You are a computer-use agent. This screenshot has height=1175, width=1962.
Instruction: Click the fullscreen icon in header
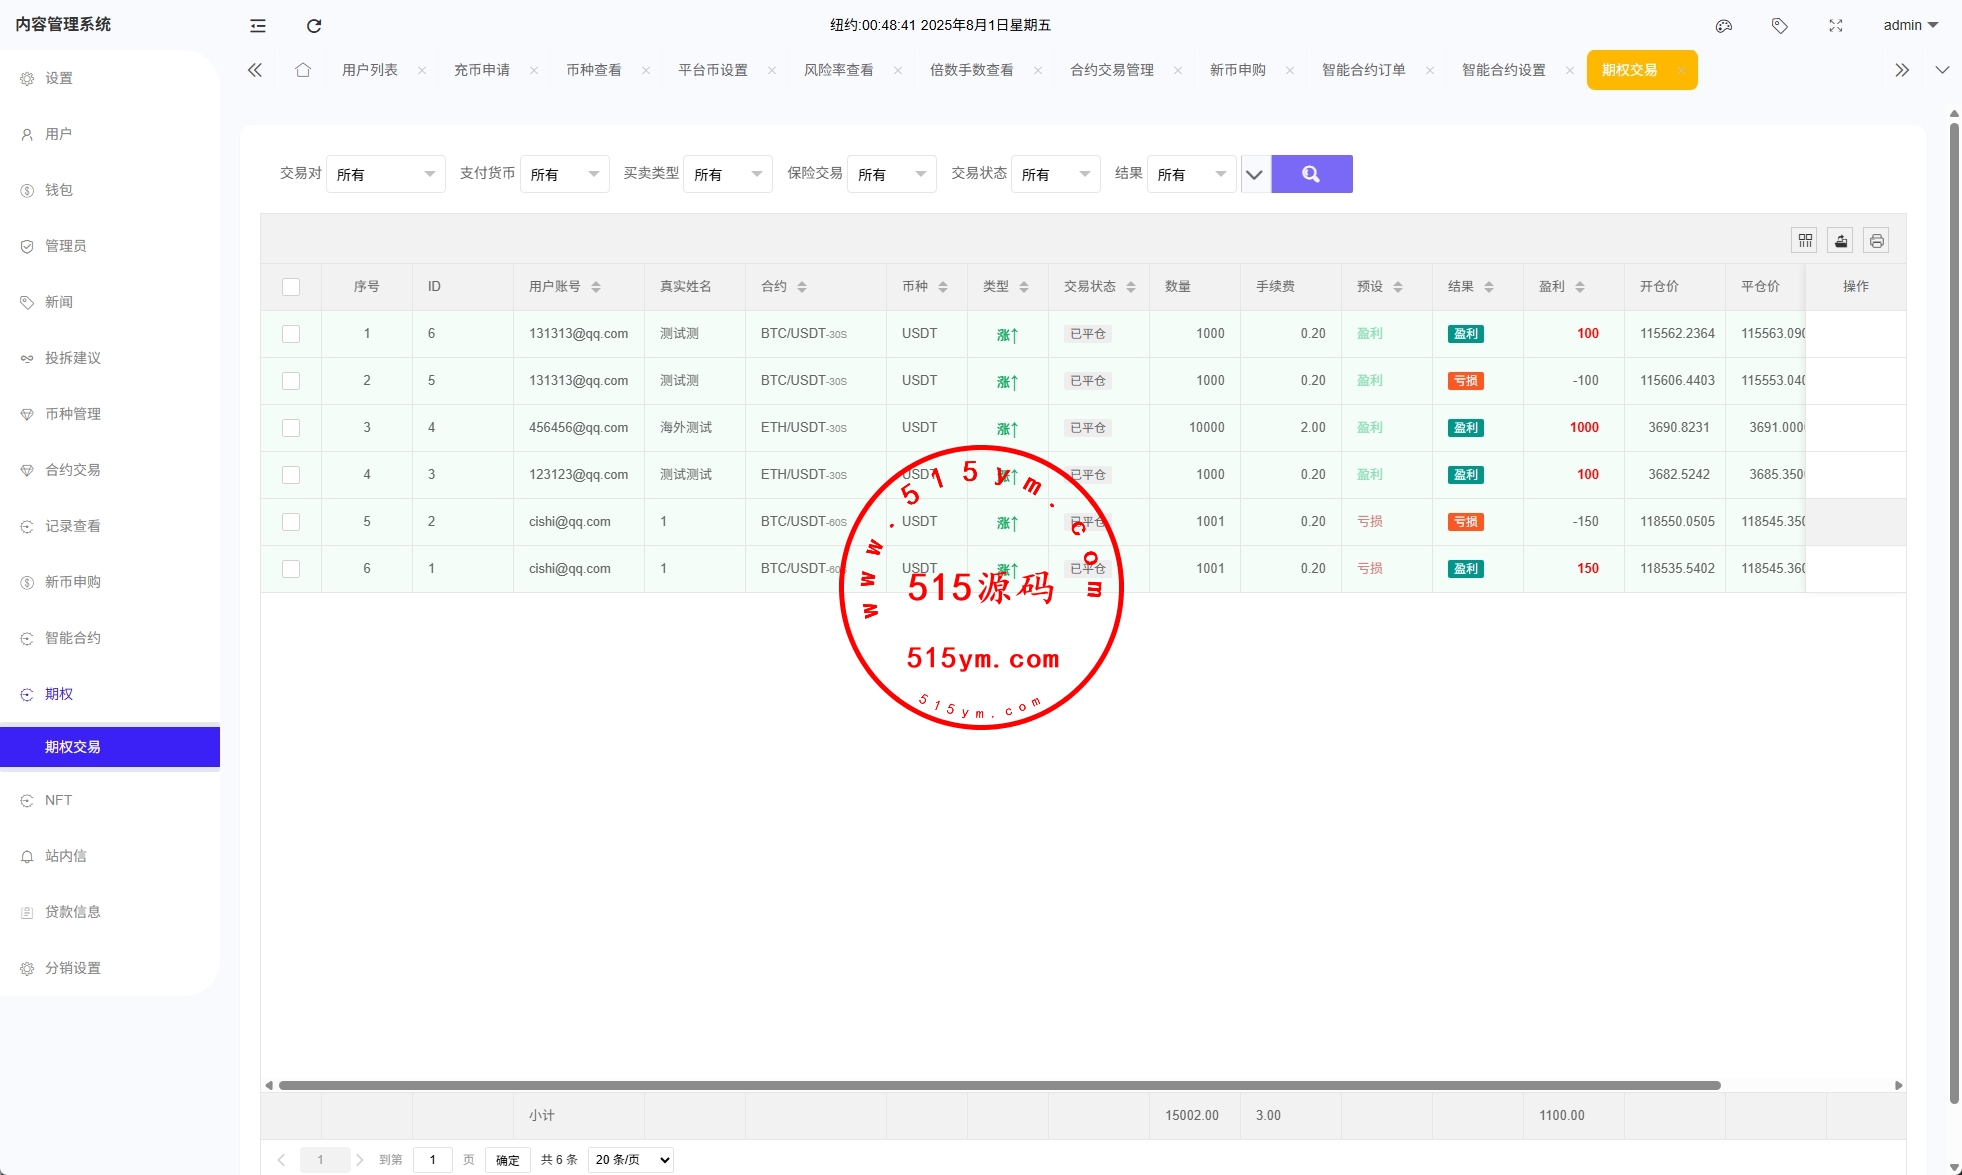point(1836,26)
